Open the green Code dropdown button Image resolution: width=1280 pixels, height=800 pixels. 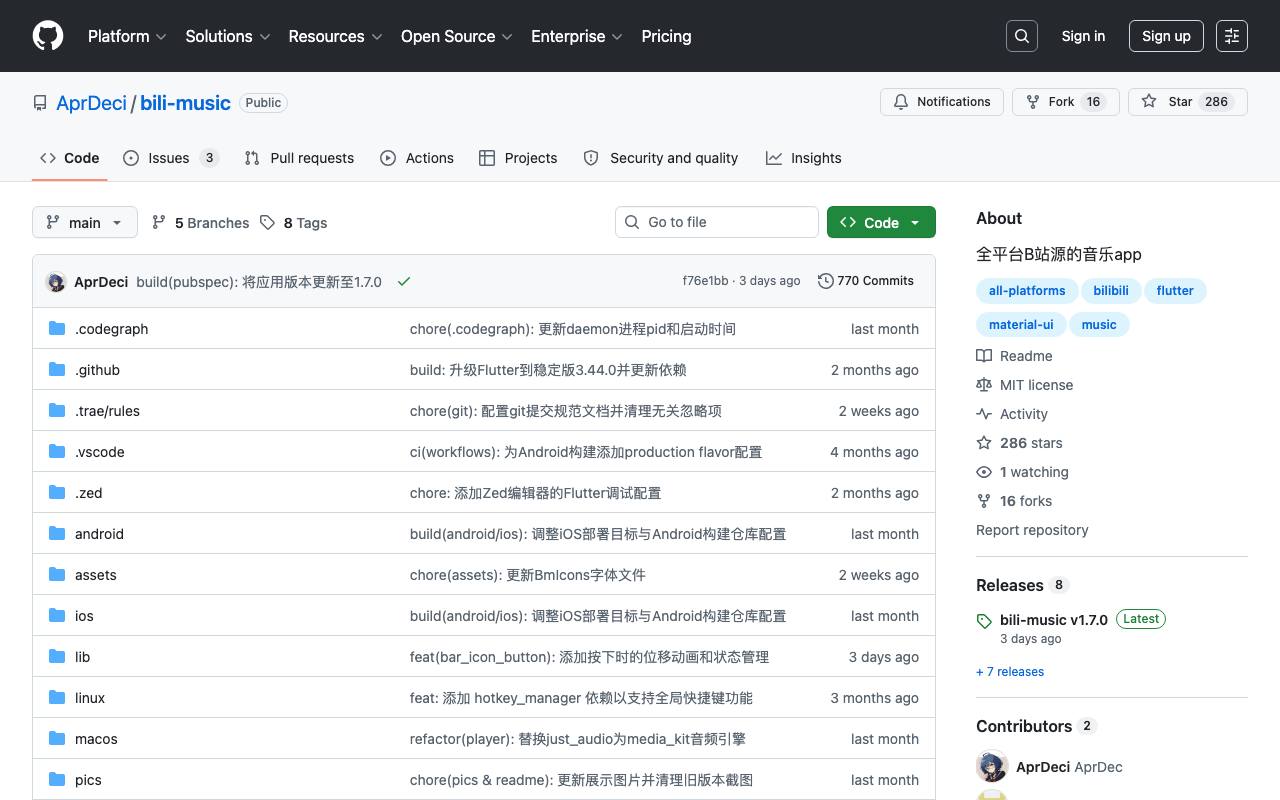(x=881, y=222)
